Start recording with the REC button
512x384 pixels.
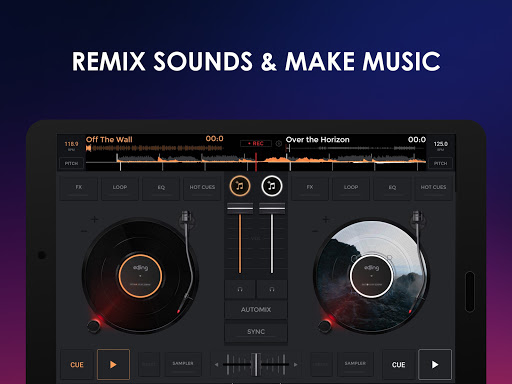(256, 143)
